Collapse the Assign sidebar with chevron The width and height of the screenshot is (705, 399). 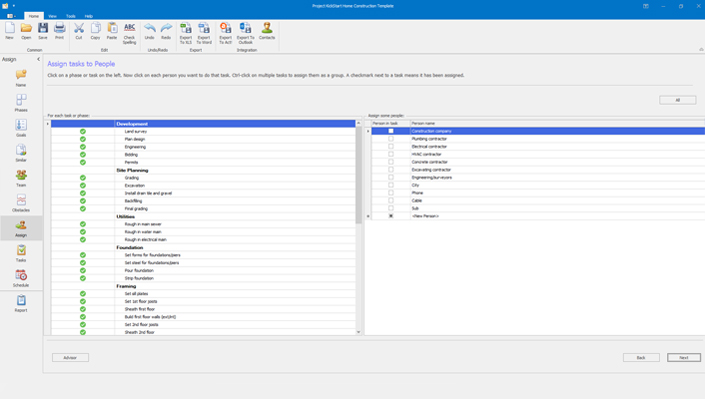tap(38, 59)
